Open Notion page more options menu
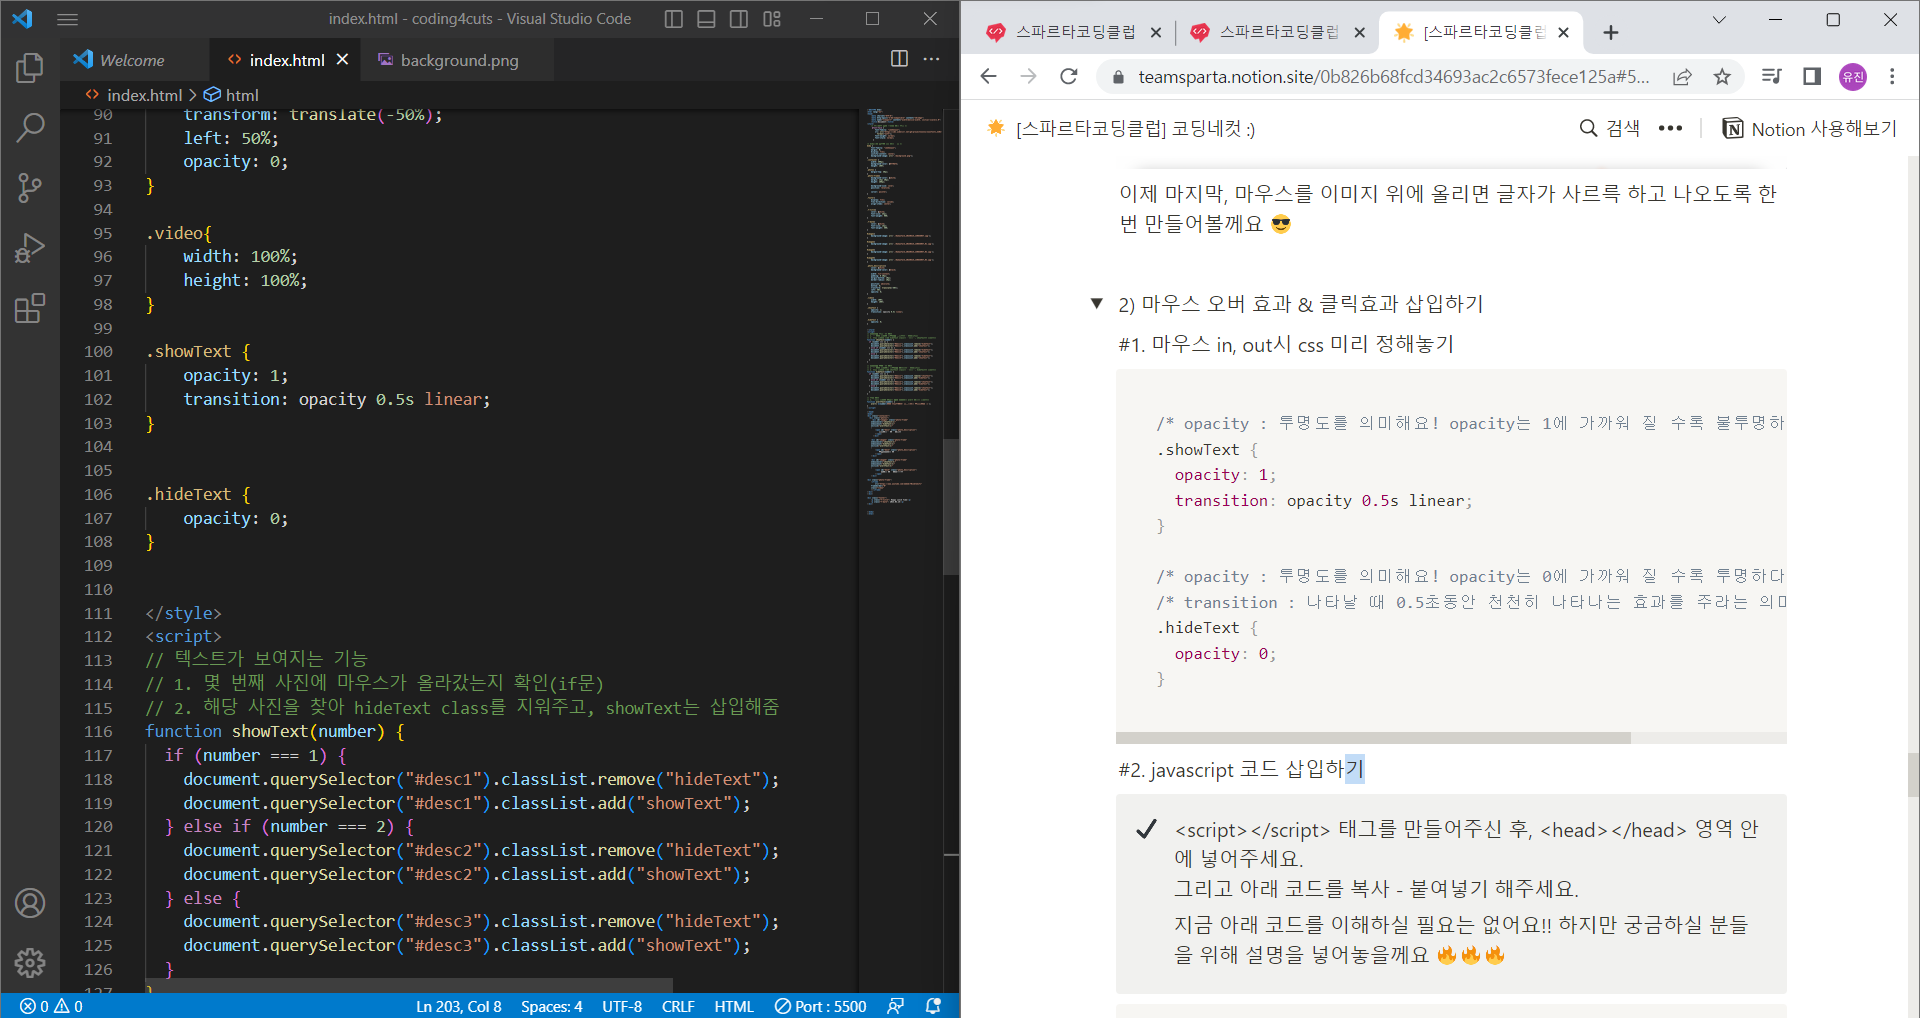1920x1018 pixels. click(1670, 128)
